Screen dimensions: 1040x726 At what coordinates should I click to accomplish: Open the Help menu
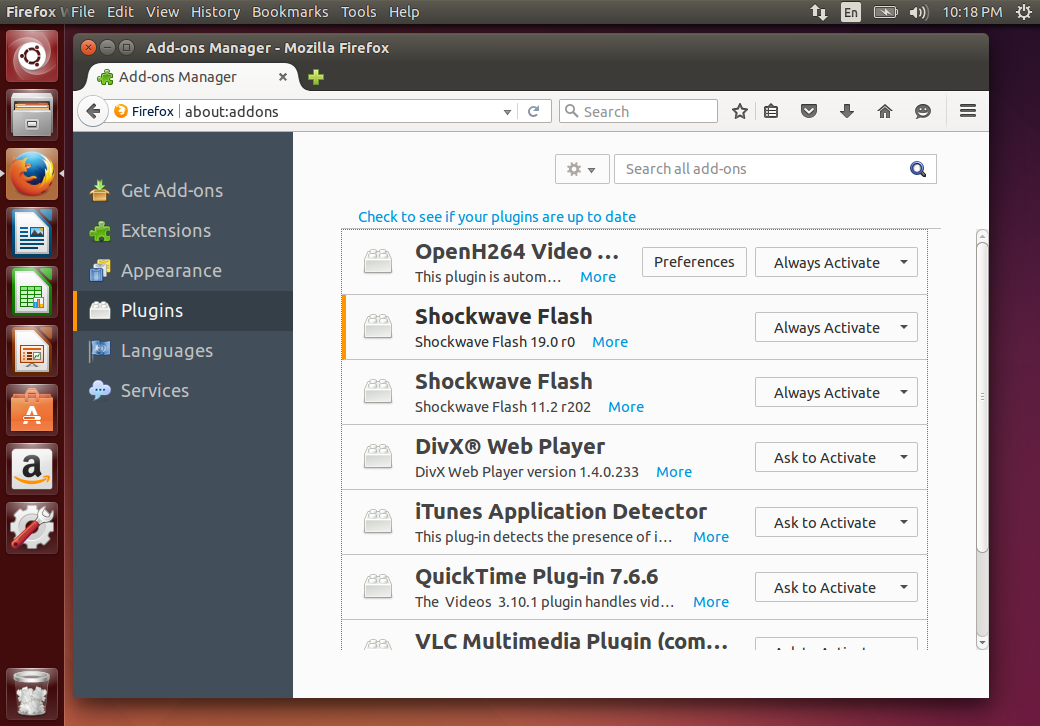(404, 12)
